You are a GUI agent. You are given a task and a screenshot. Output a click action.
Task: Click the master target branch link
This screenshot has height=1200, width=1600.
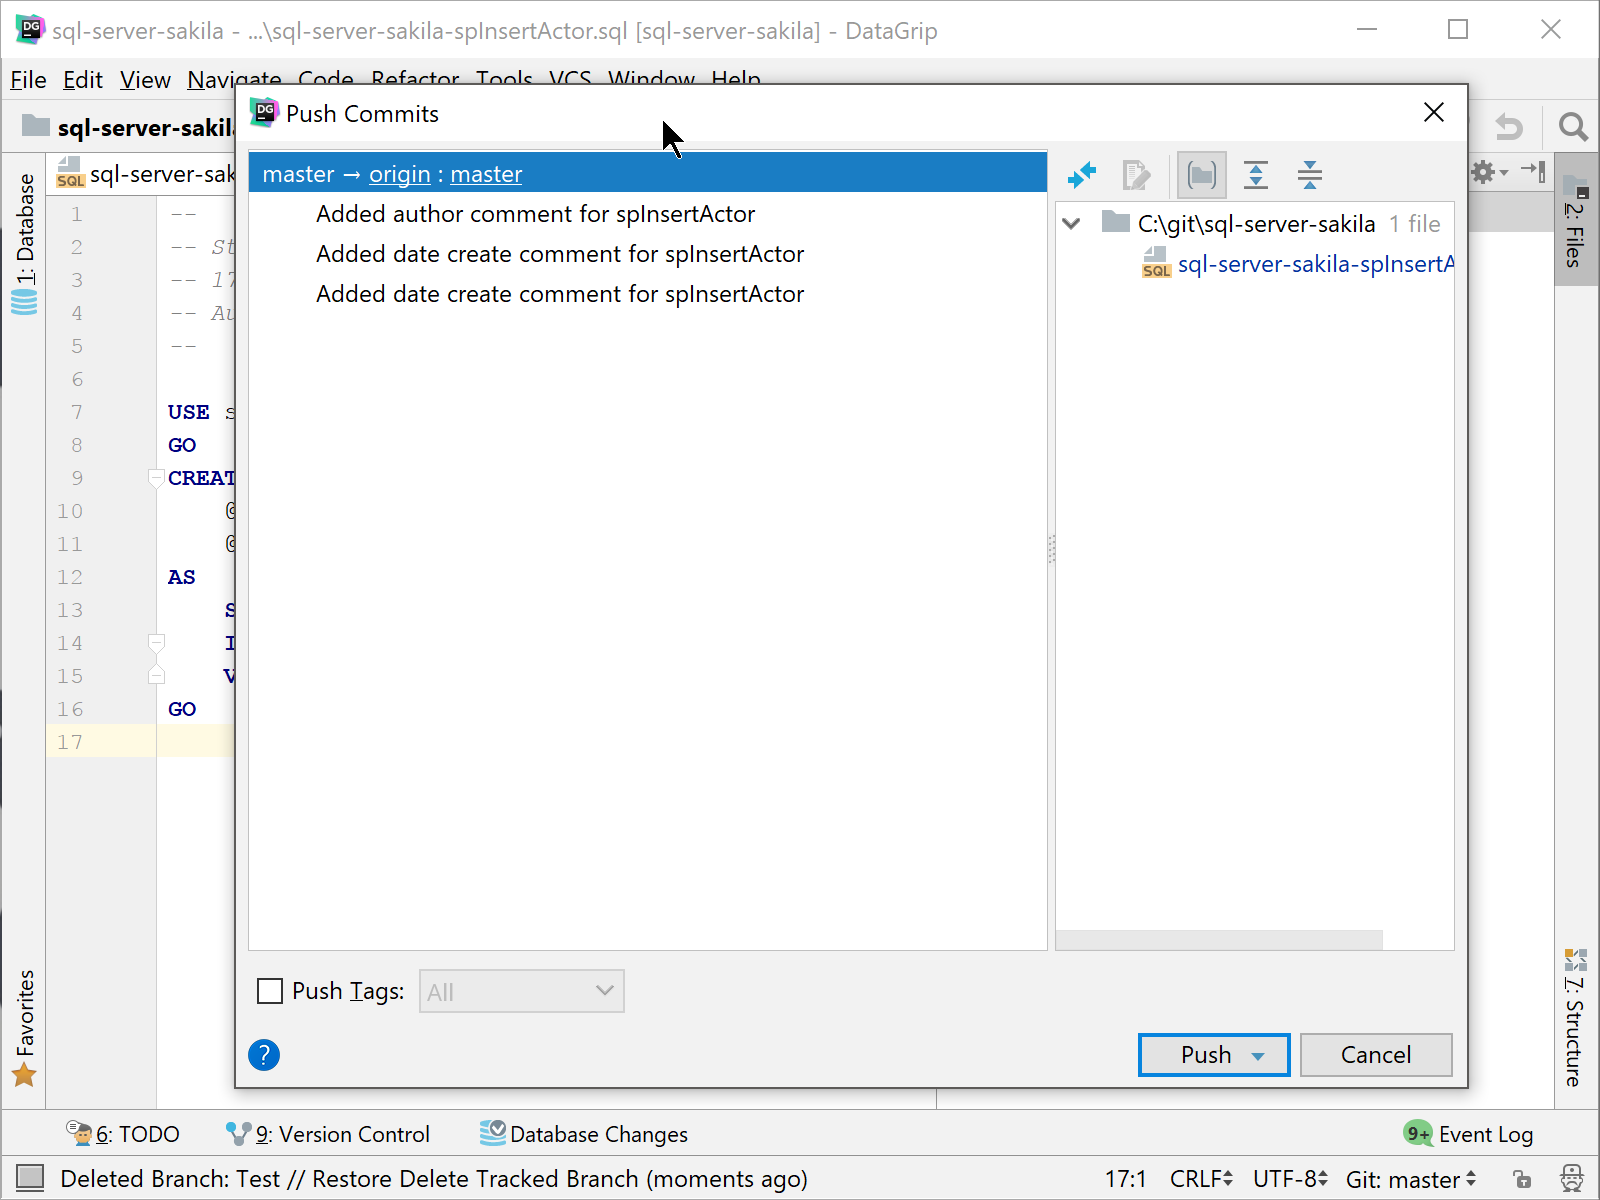click(486, 174)
